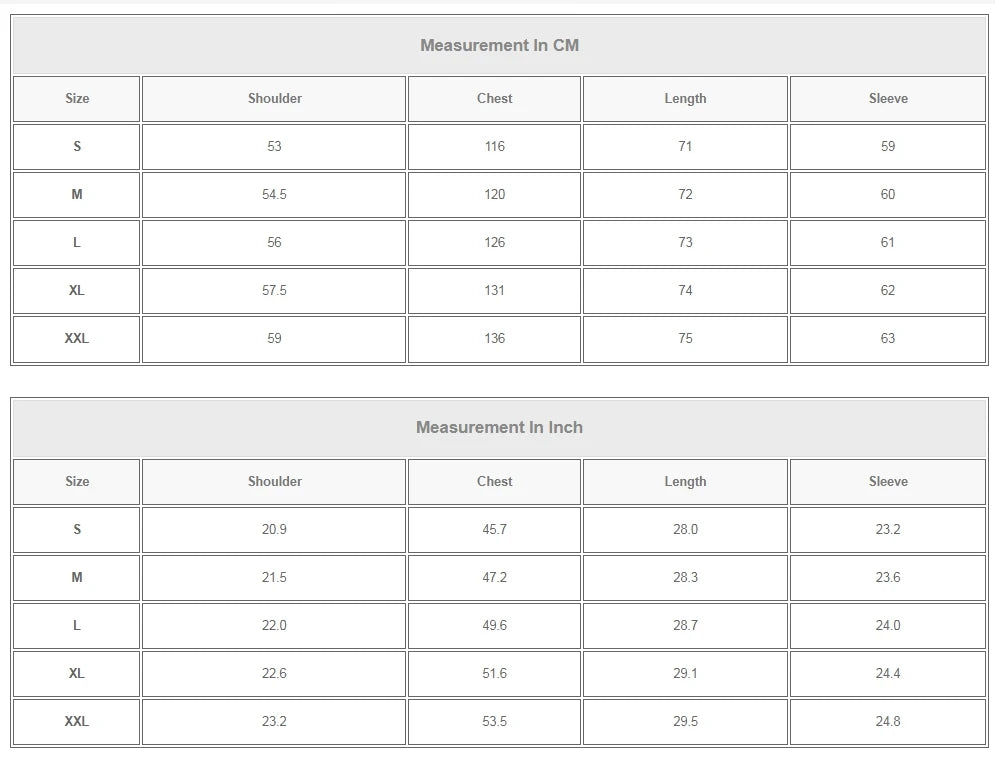1001x760 pixels.
Task: Click the Sleeve header in the Inch table
Action: click(888, 481)
